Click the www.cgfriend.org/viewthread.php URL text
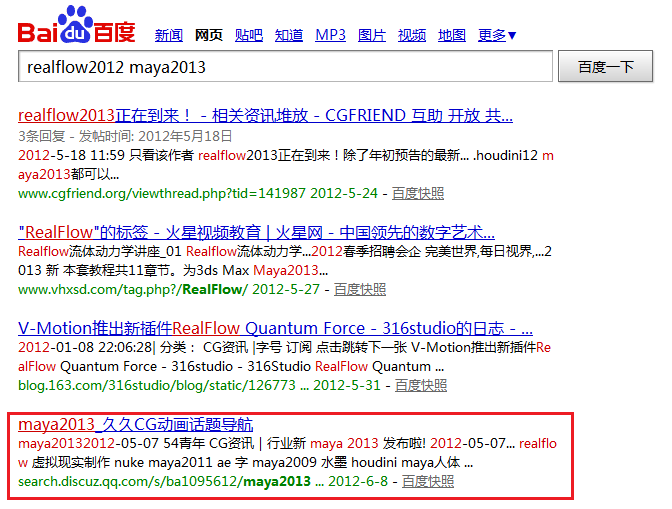The width and height of the screenshot is (672, 509). tap(162, 193)
